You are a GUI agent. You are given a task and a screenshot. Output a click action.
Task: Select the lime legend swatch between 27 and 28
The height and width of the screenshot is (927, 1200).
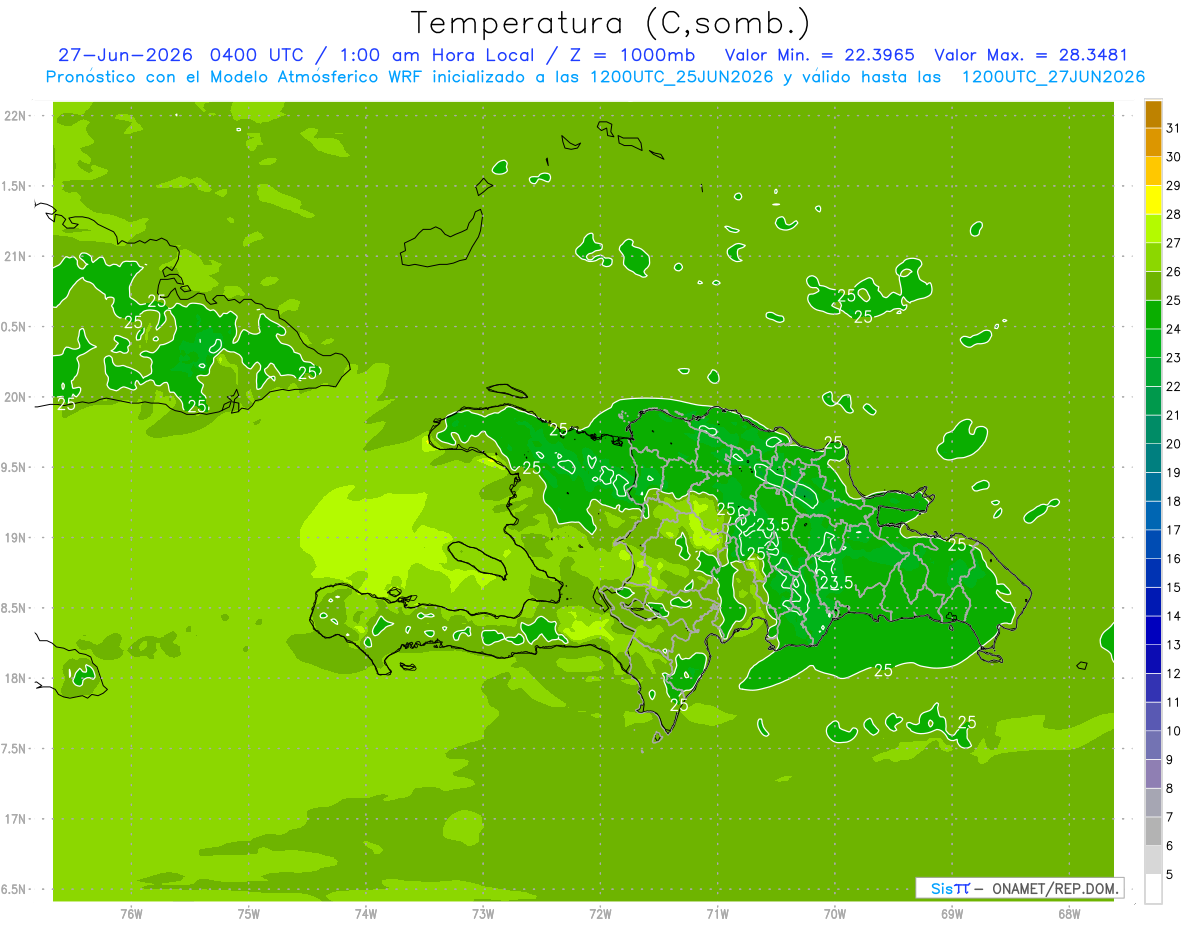[x=1153, y=229]
